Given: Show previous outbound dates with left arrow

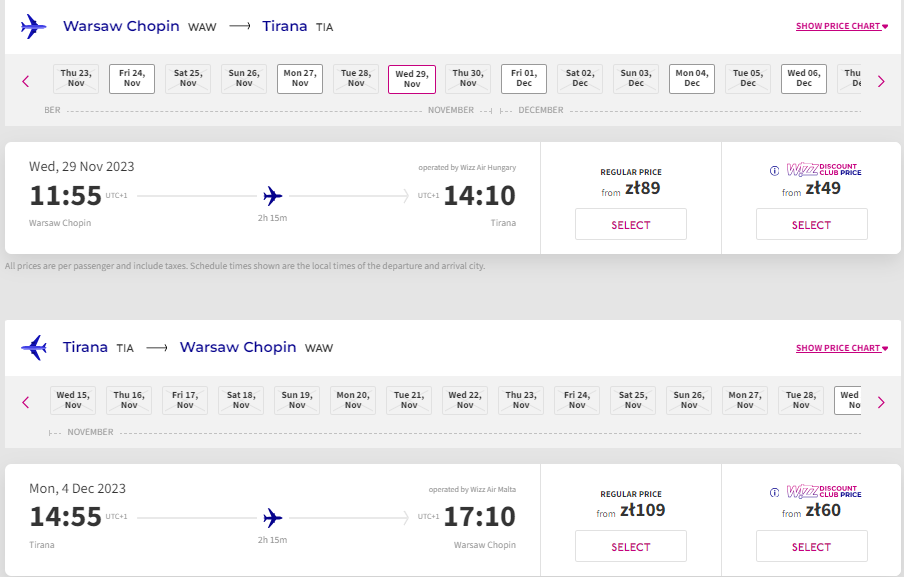Looking at the screenshot, I should [x=25, y=81].
